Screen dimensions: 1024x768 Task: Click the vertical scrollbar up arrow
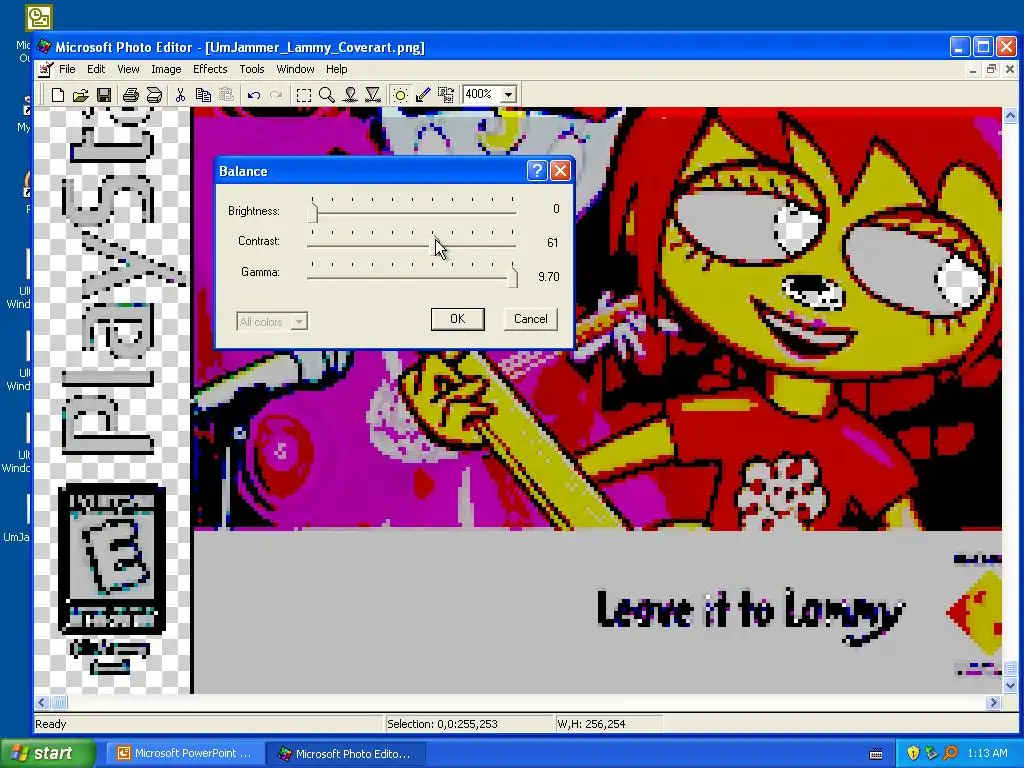pyautogui.click(x=1010, y=116)
